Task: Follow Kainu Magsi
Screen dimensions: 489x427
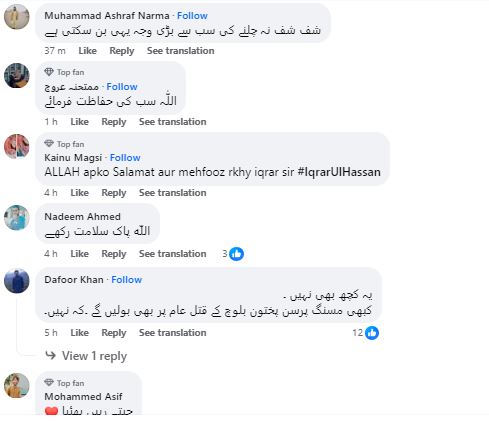Action: [x=125, y=158]
